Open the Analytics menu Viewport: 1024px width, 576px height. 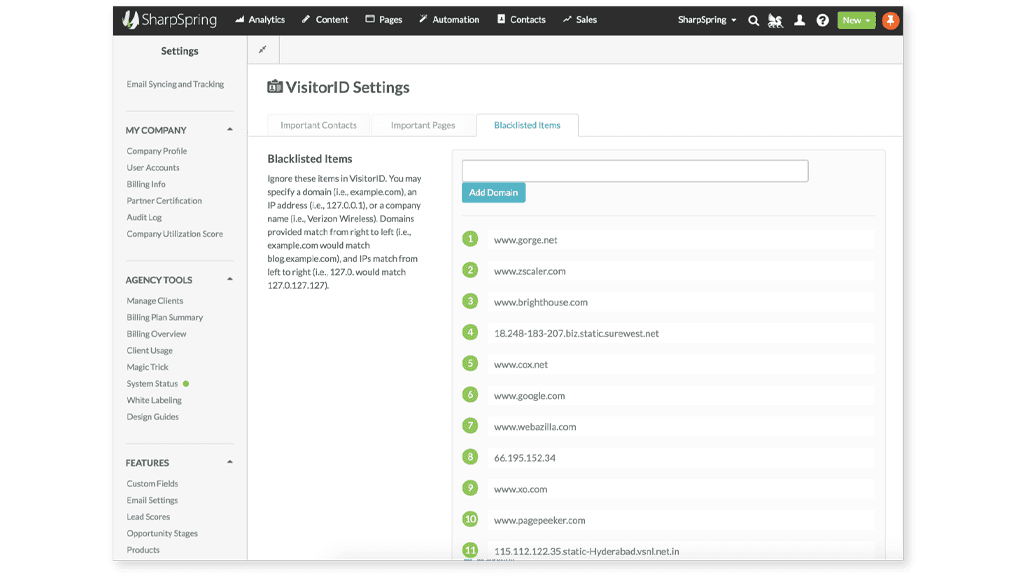tap(260, 20)
